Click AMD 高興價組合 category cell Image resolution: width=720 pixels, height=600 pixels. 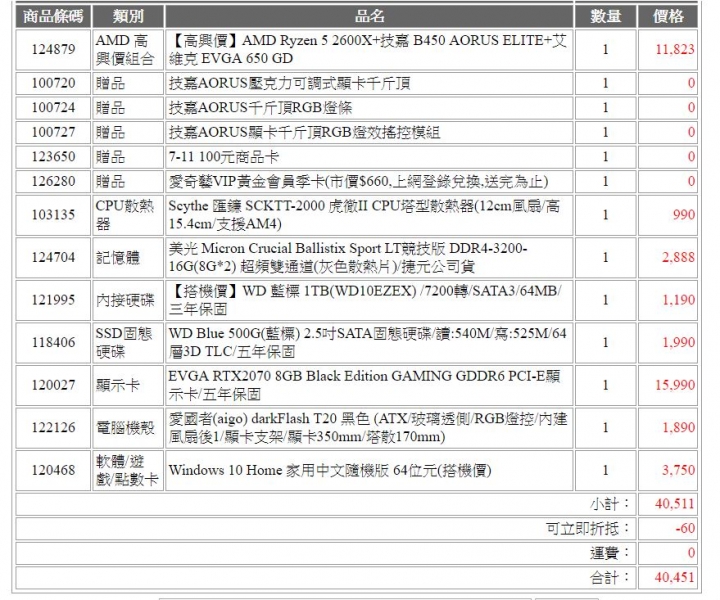[128, 50]
